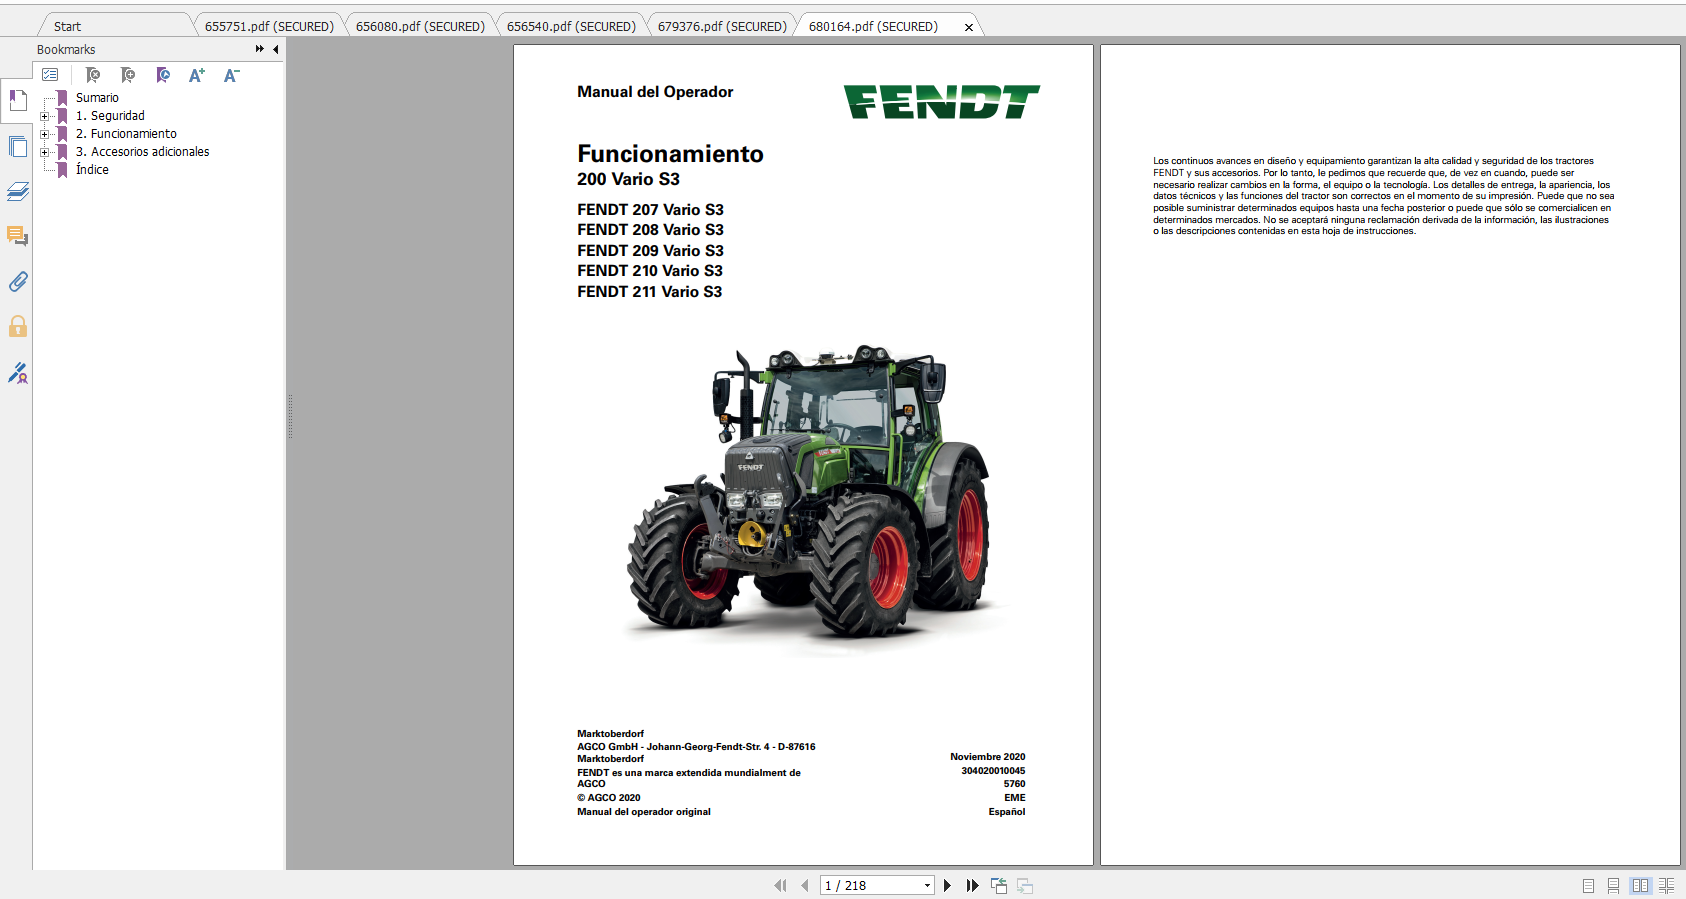Jump to last page button
This screenshot has height=899, width=1686.
pyautogui.click(x=972, y=885)
